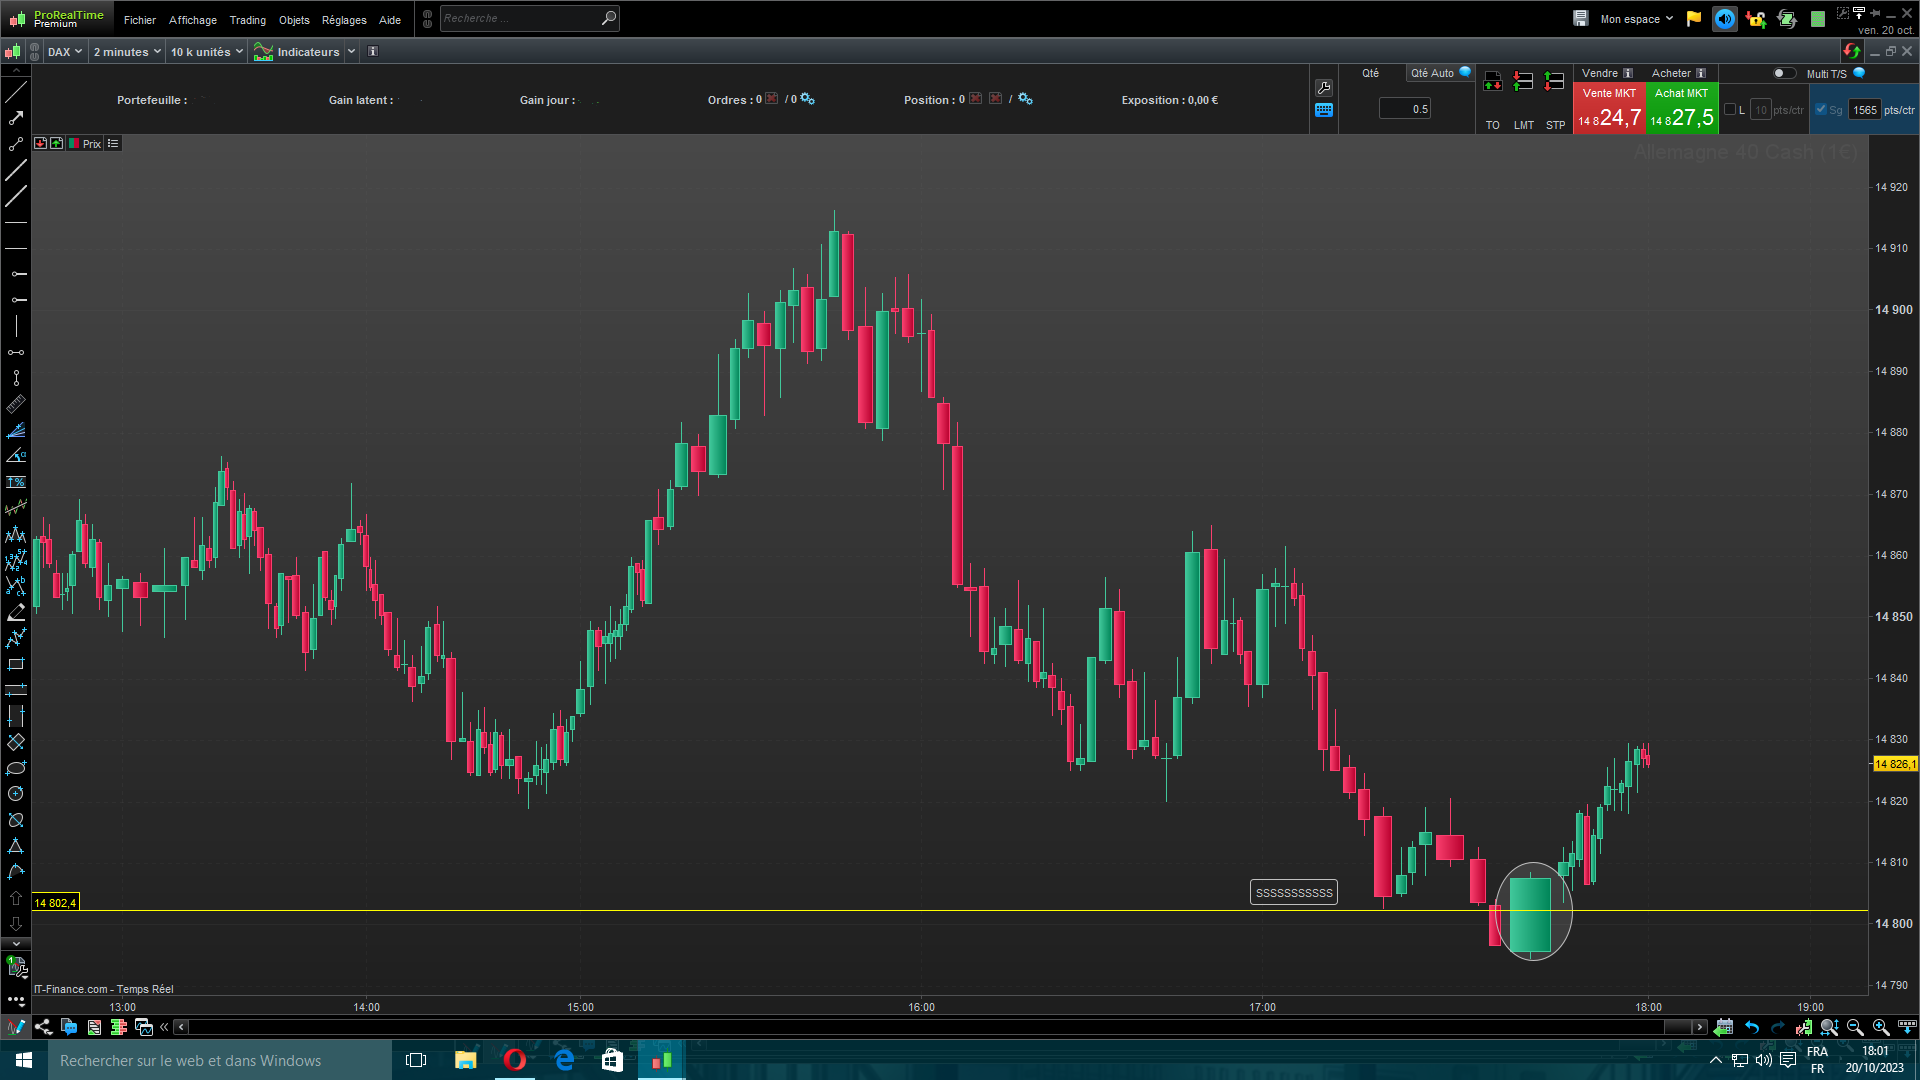This screenshot has width=1920, height=1080.
Task: Expand the DAX instrument dropdown
Action: (65, 52)
